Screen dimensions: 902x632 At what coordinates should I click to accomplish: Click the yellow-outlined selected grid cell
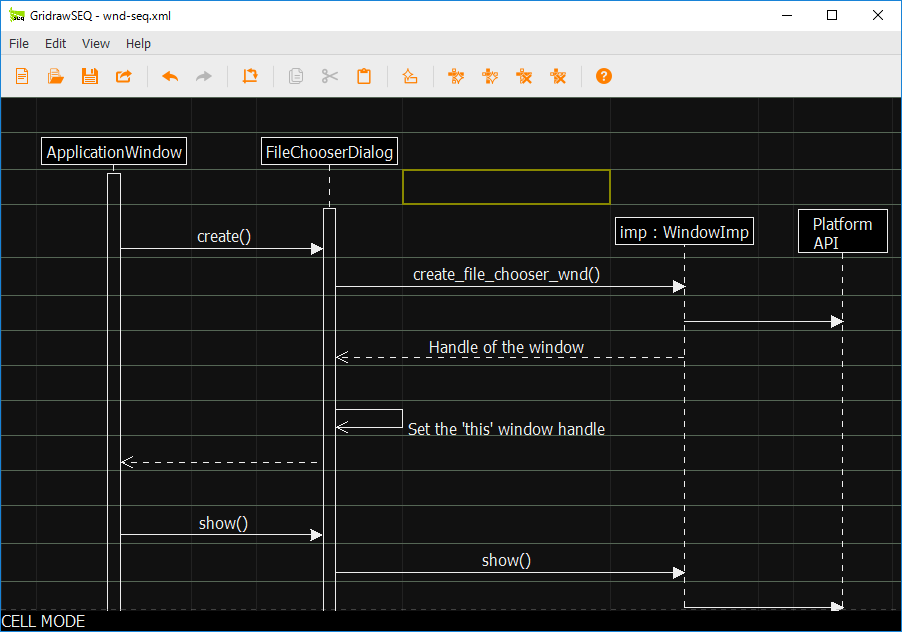tap(506, 187)
